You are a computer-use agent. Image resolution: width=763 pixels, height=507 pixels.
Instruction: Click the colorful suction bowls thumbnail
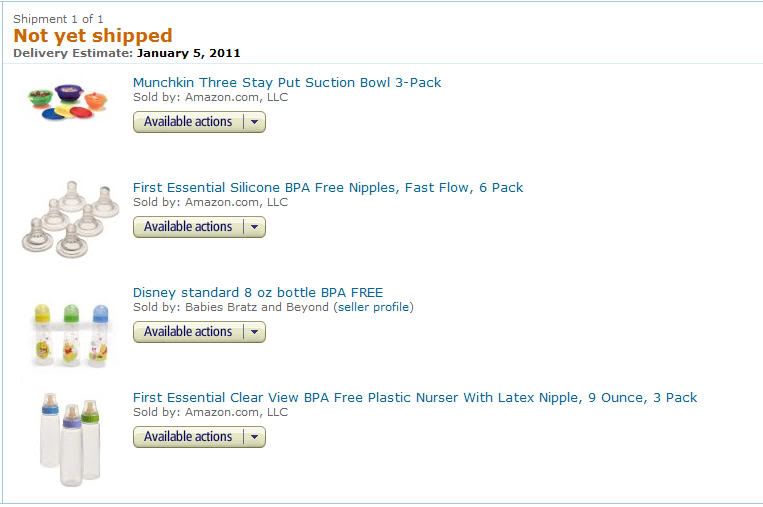(68, 102)
